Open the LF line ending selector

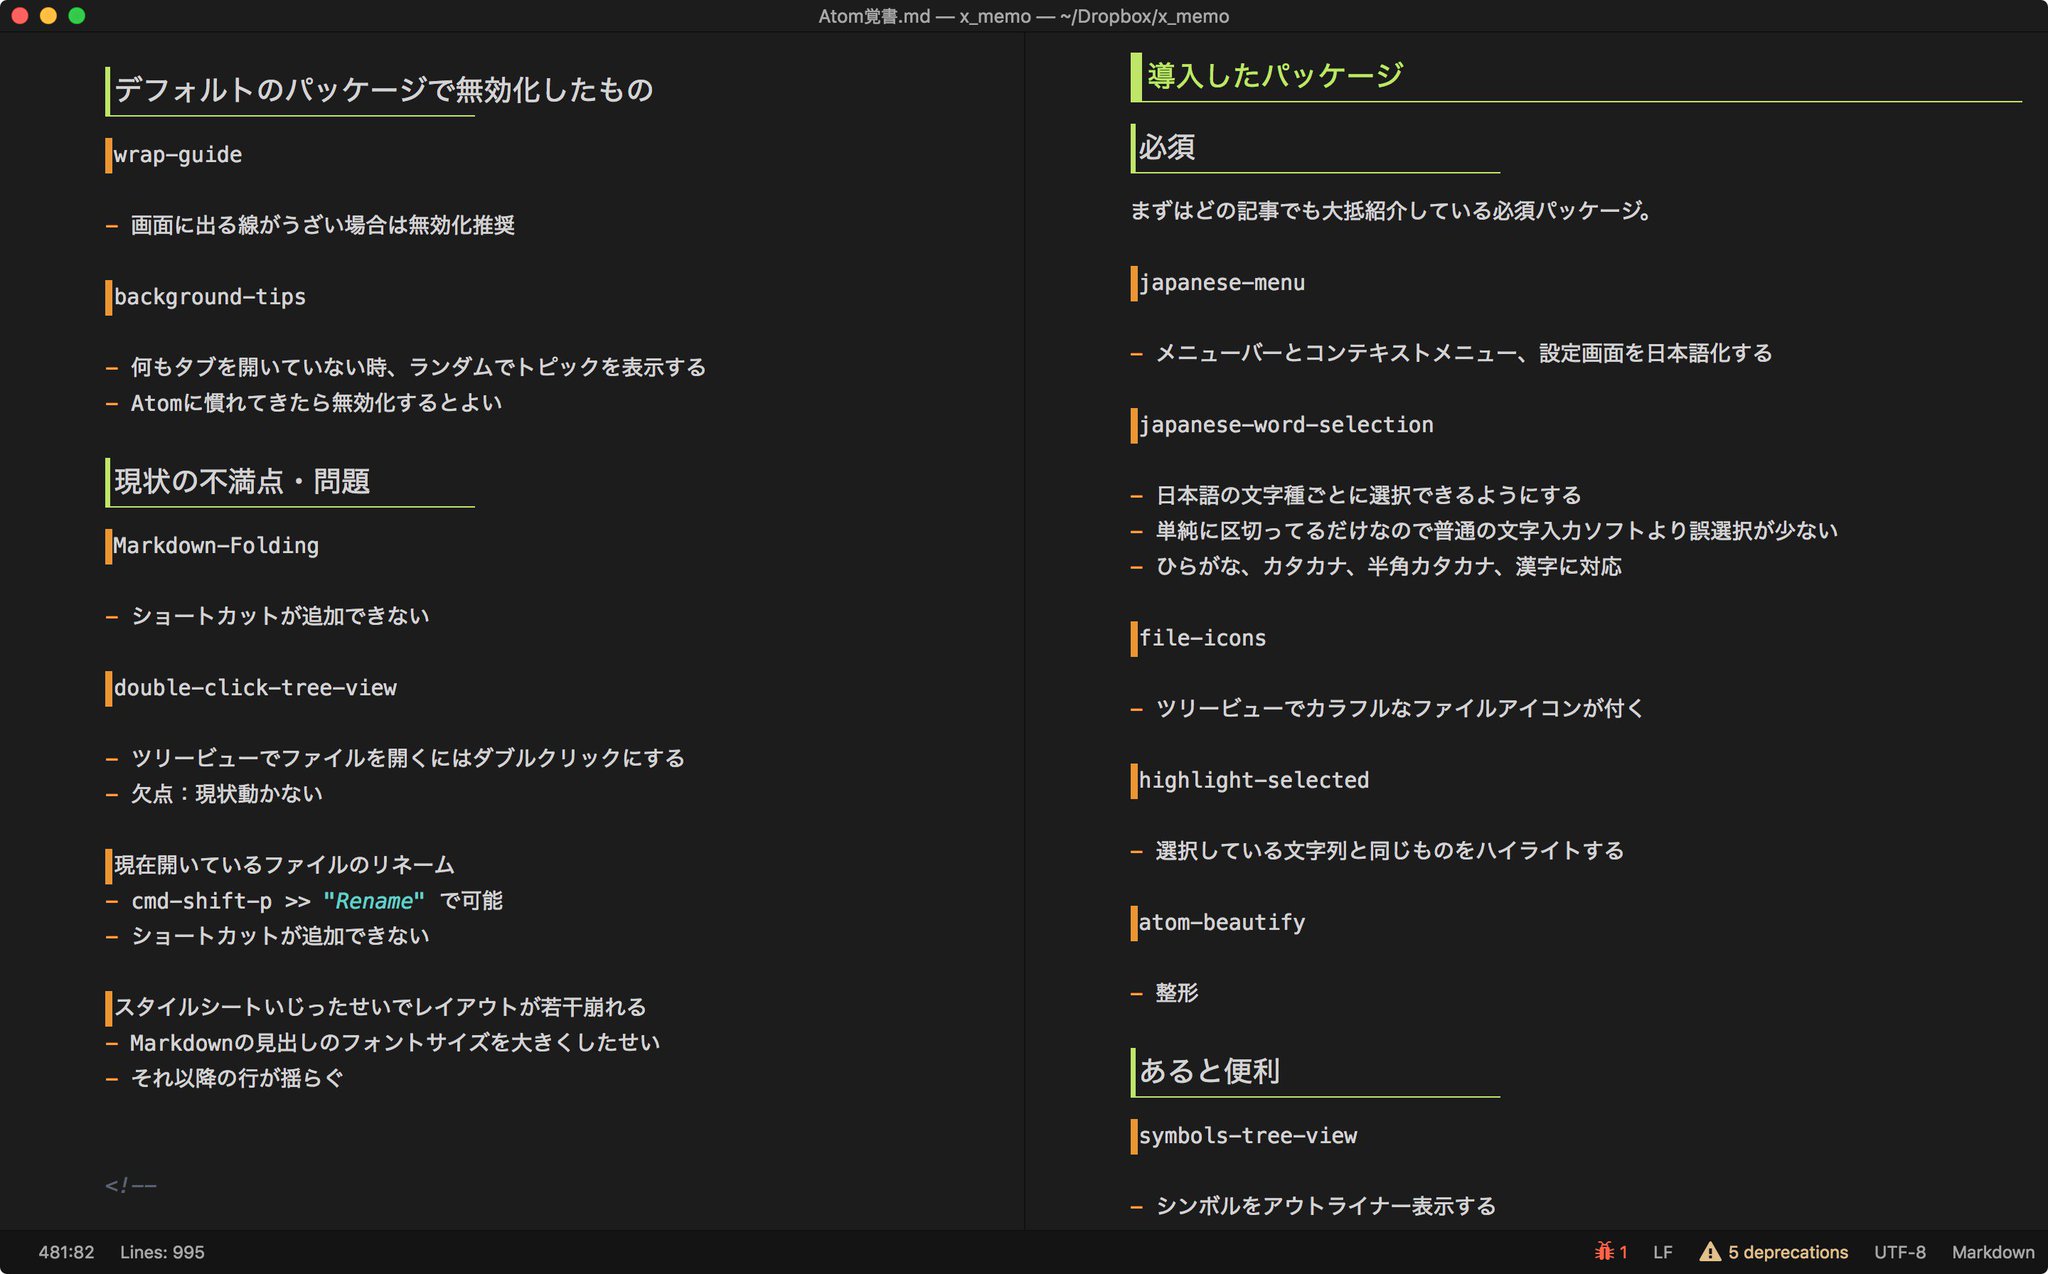pyautogui.click(x=1662, y=1252)
